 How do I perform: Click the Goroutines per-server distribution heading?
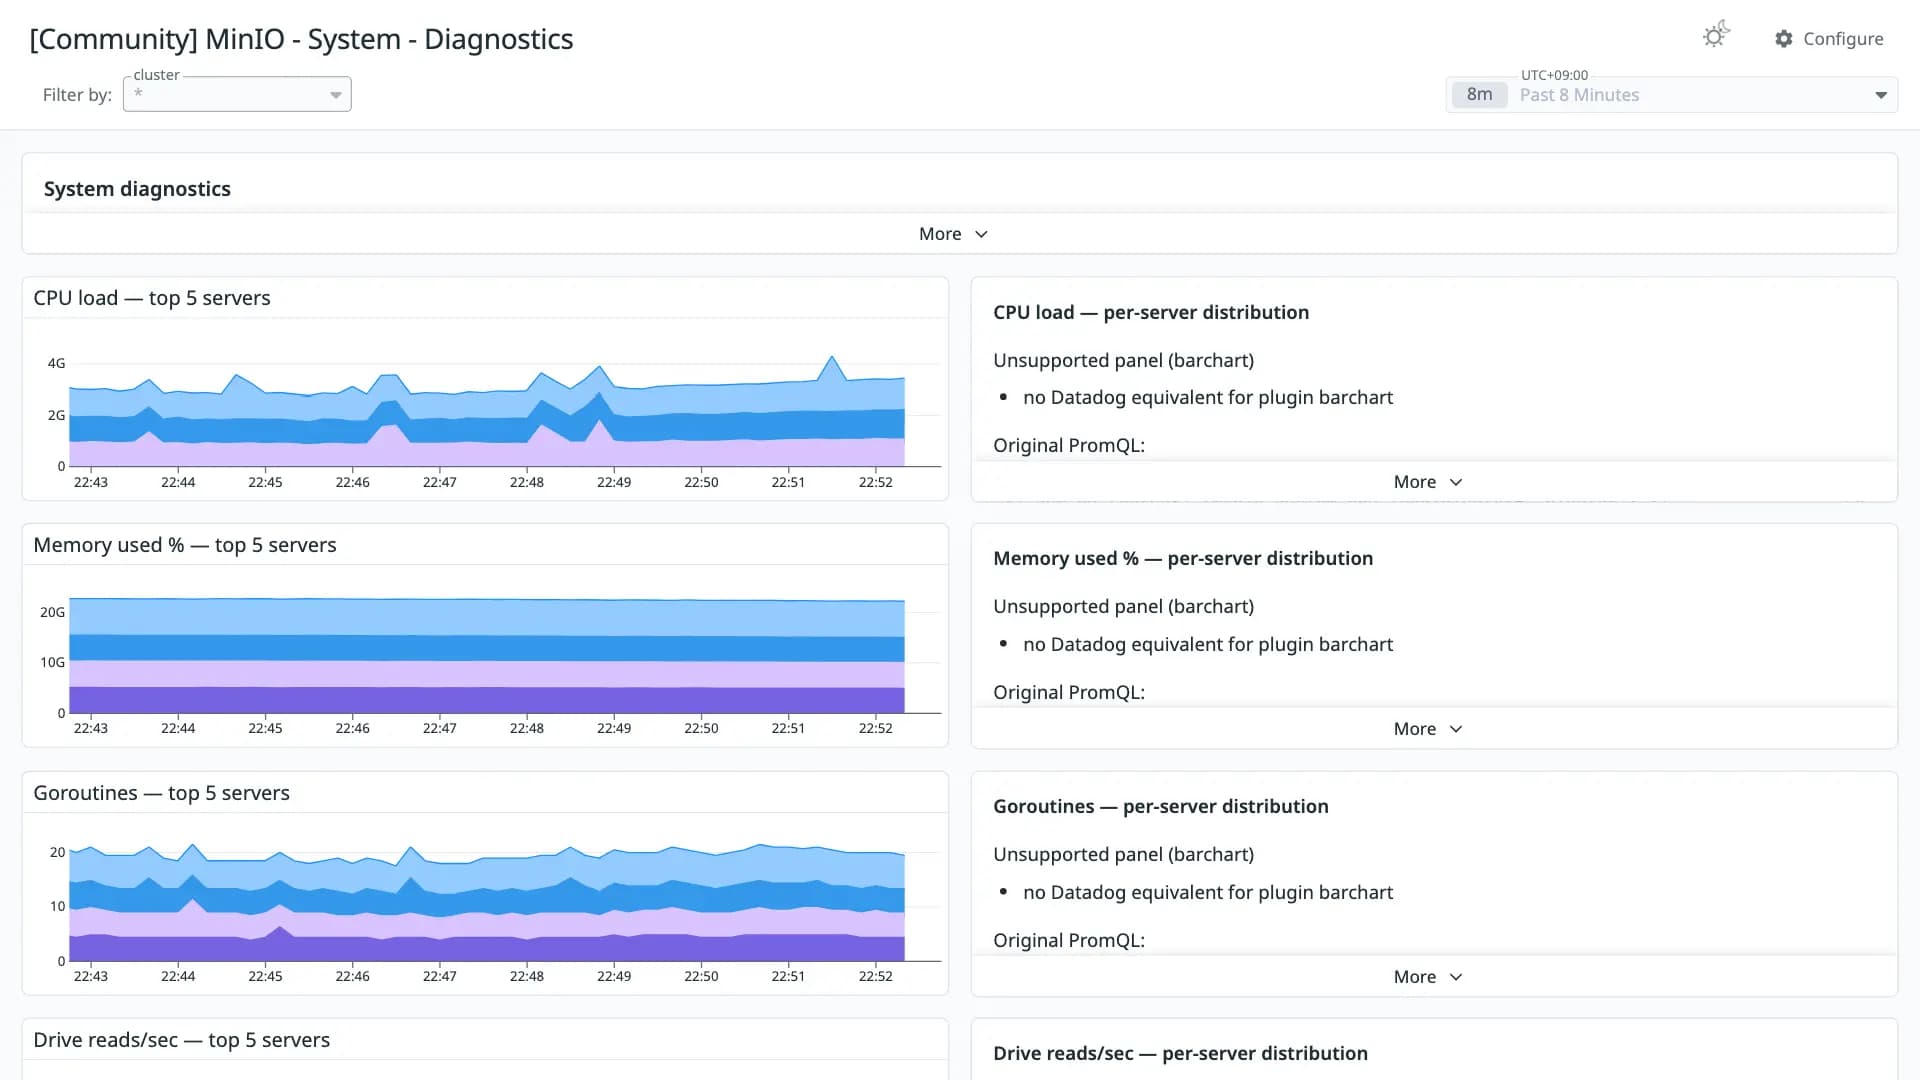pos(1161,806)
